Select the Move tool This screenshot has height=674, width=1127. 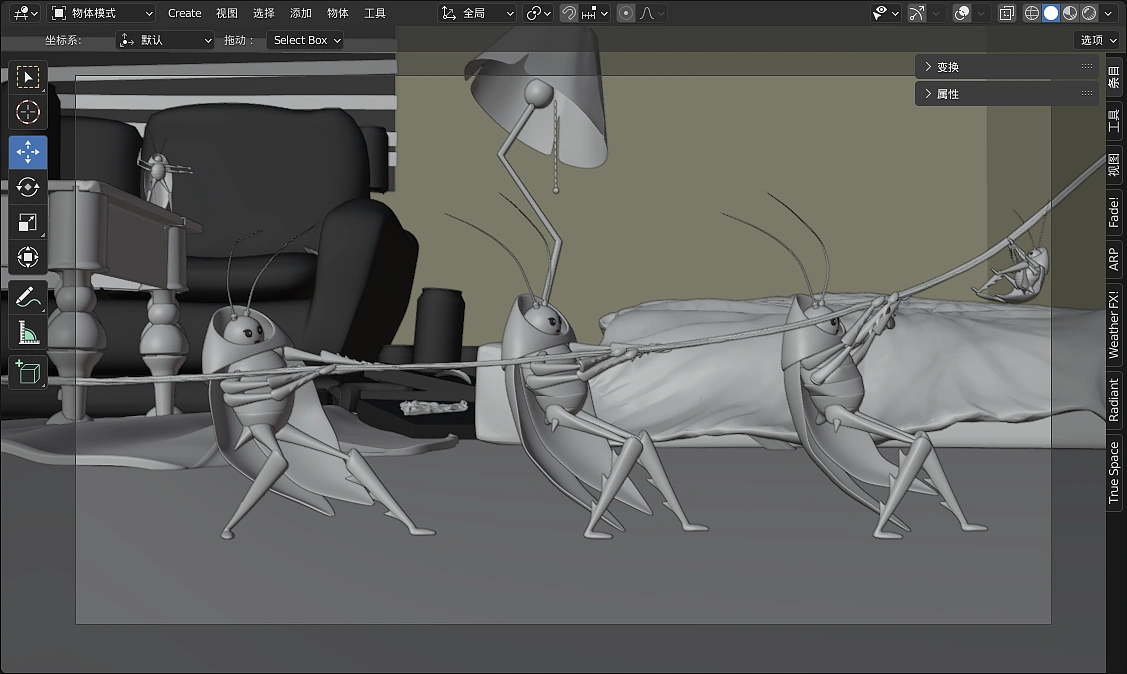28,152
